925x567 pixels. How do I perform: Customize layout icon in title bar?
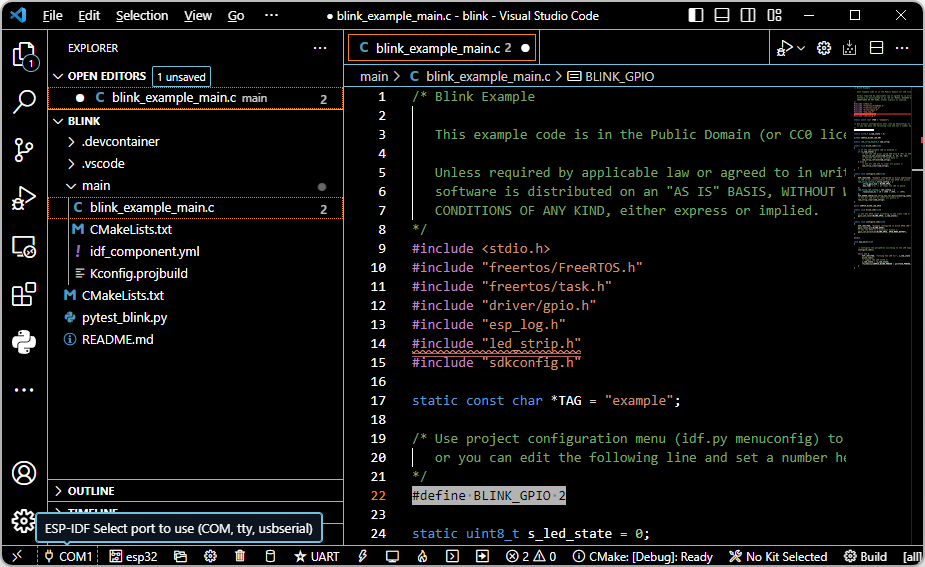coord(774,15)
